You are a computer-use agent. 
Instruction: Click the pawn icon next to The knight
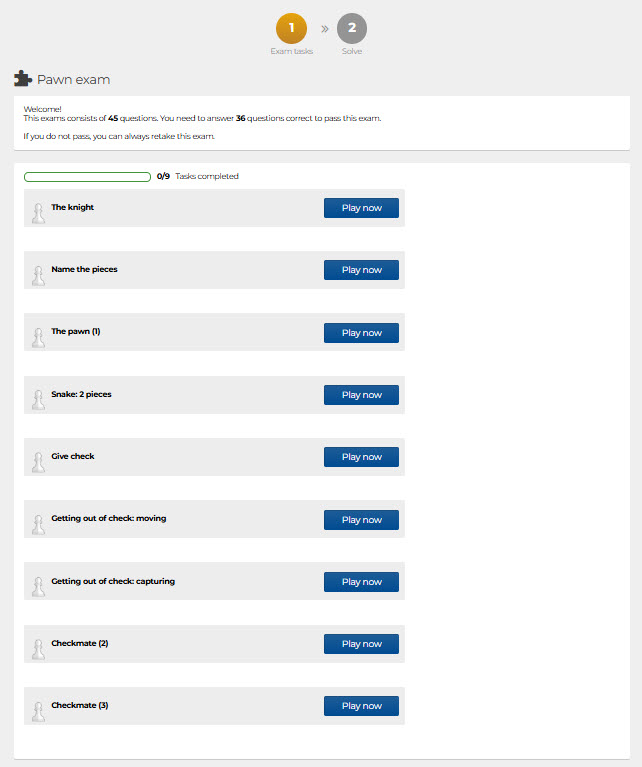38,212
